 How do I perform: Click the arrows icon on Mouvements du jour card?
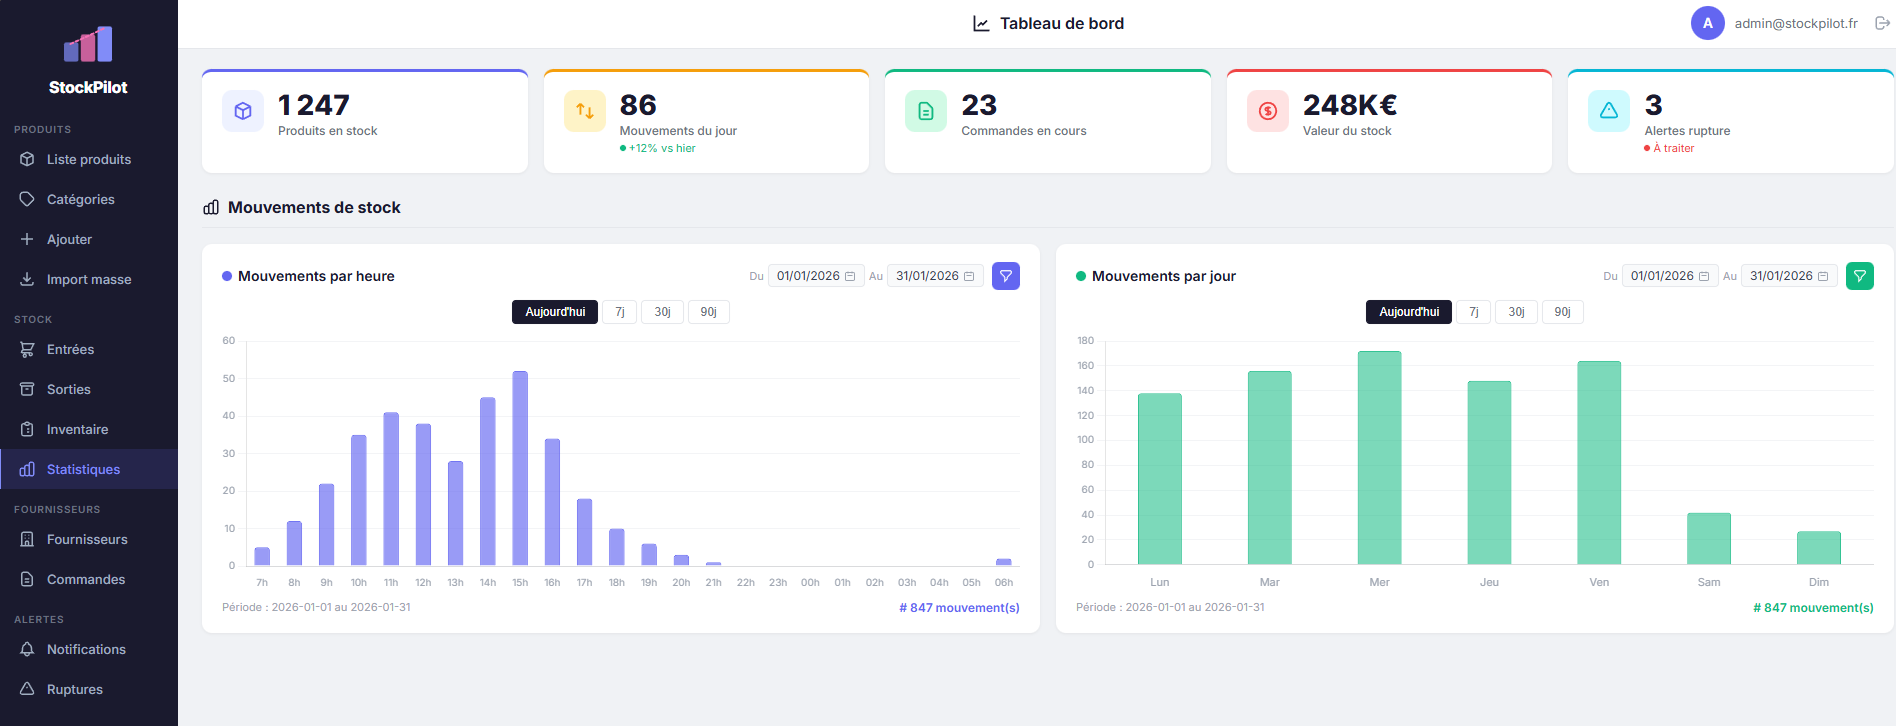tap(585, 111)
